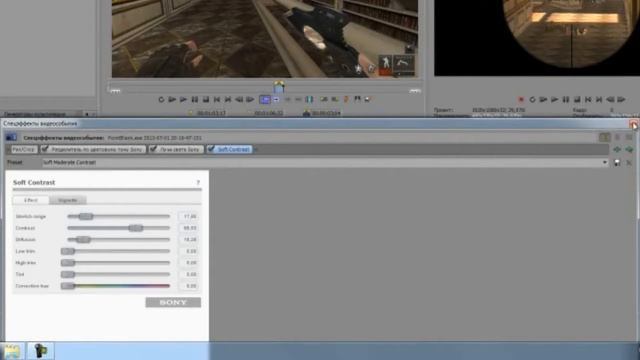
Task: Uncheck the second Sony effect checkbox
Action: (x=153, y=149)
